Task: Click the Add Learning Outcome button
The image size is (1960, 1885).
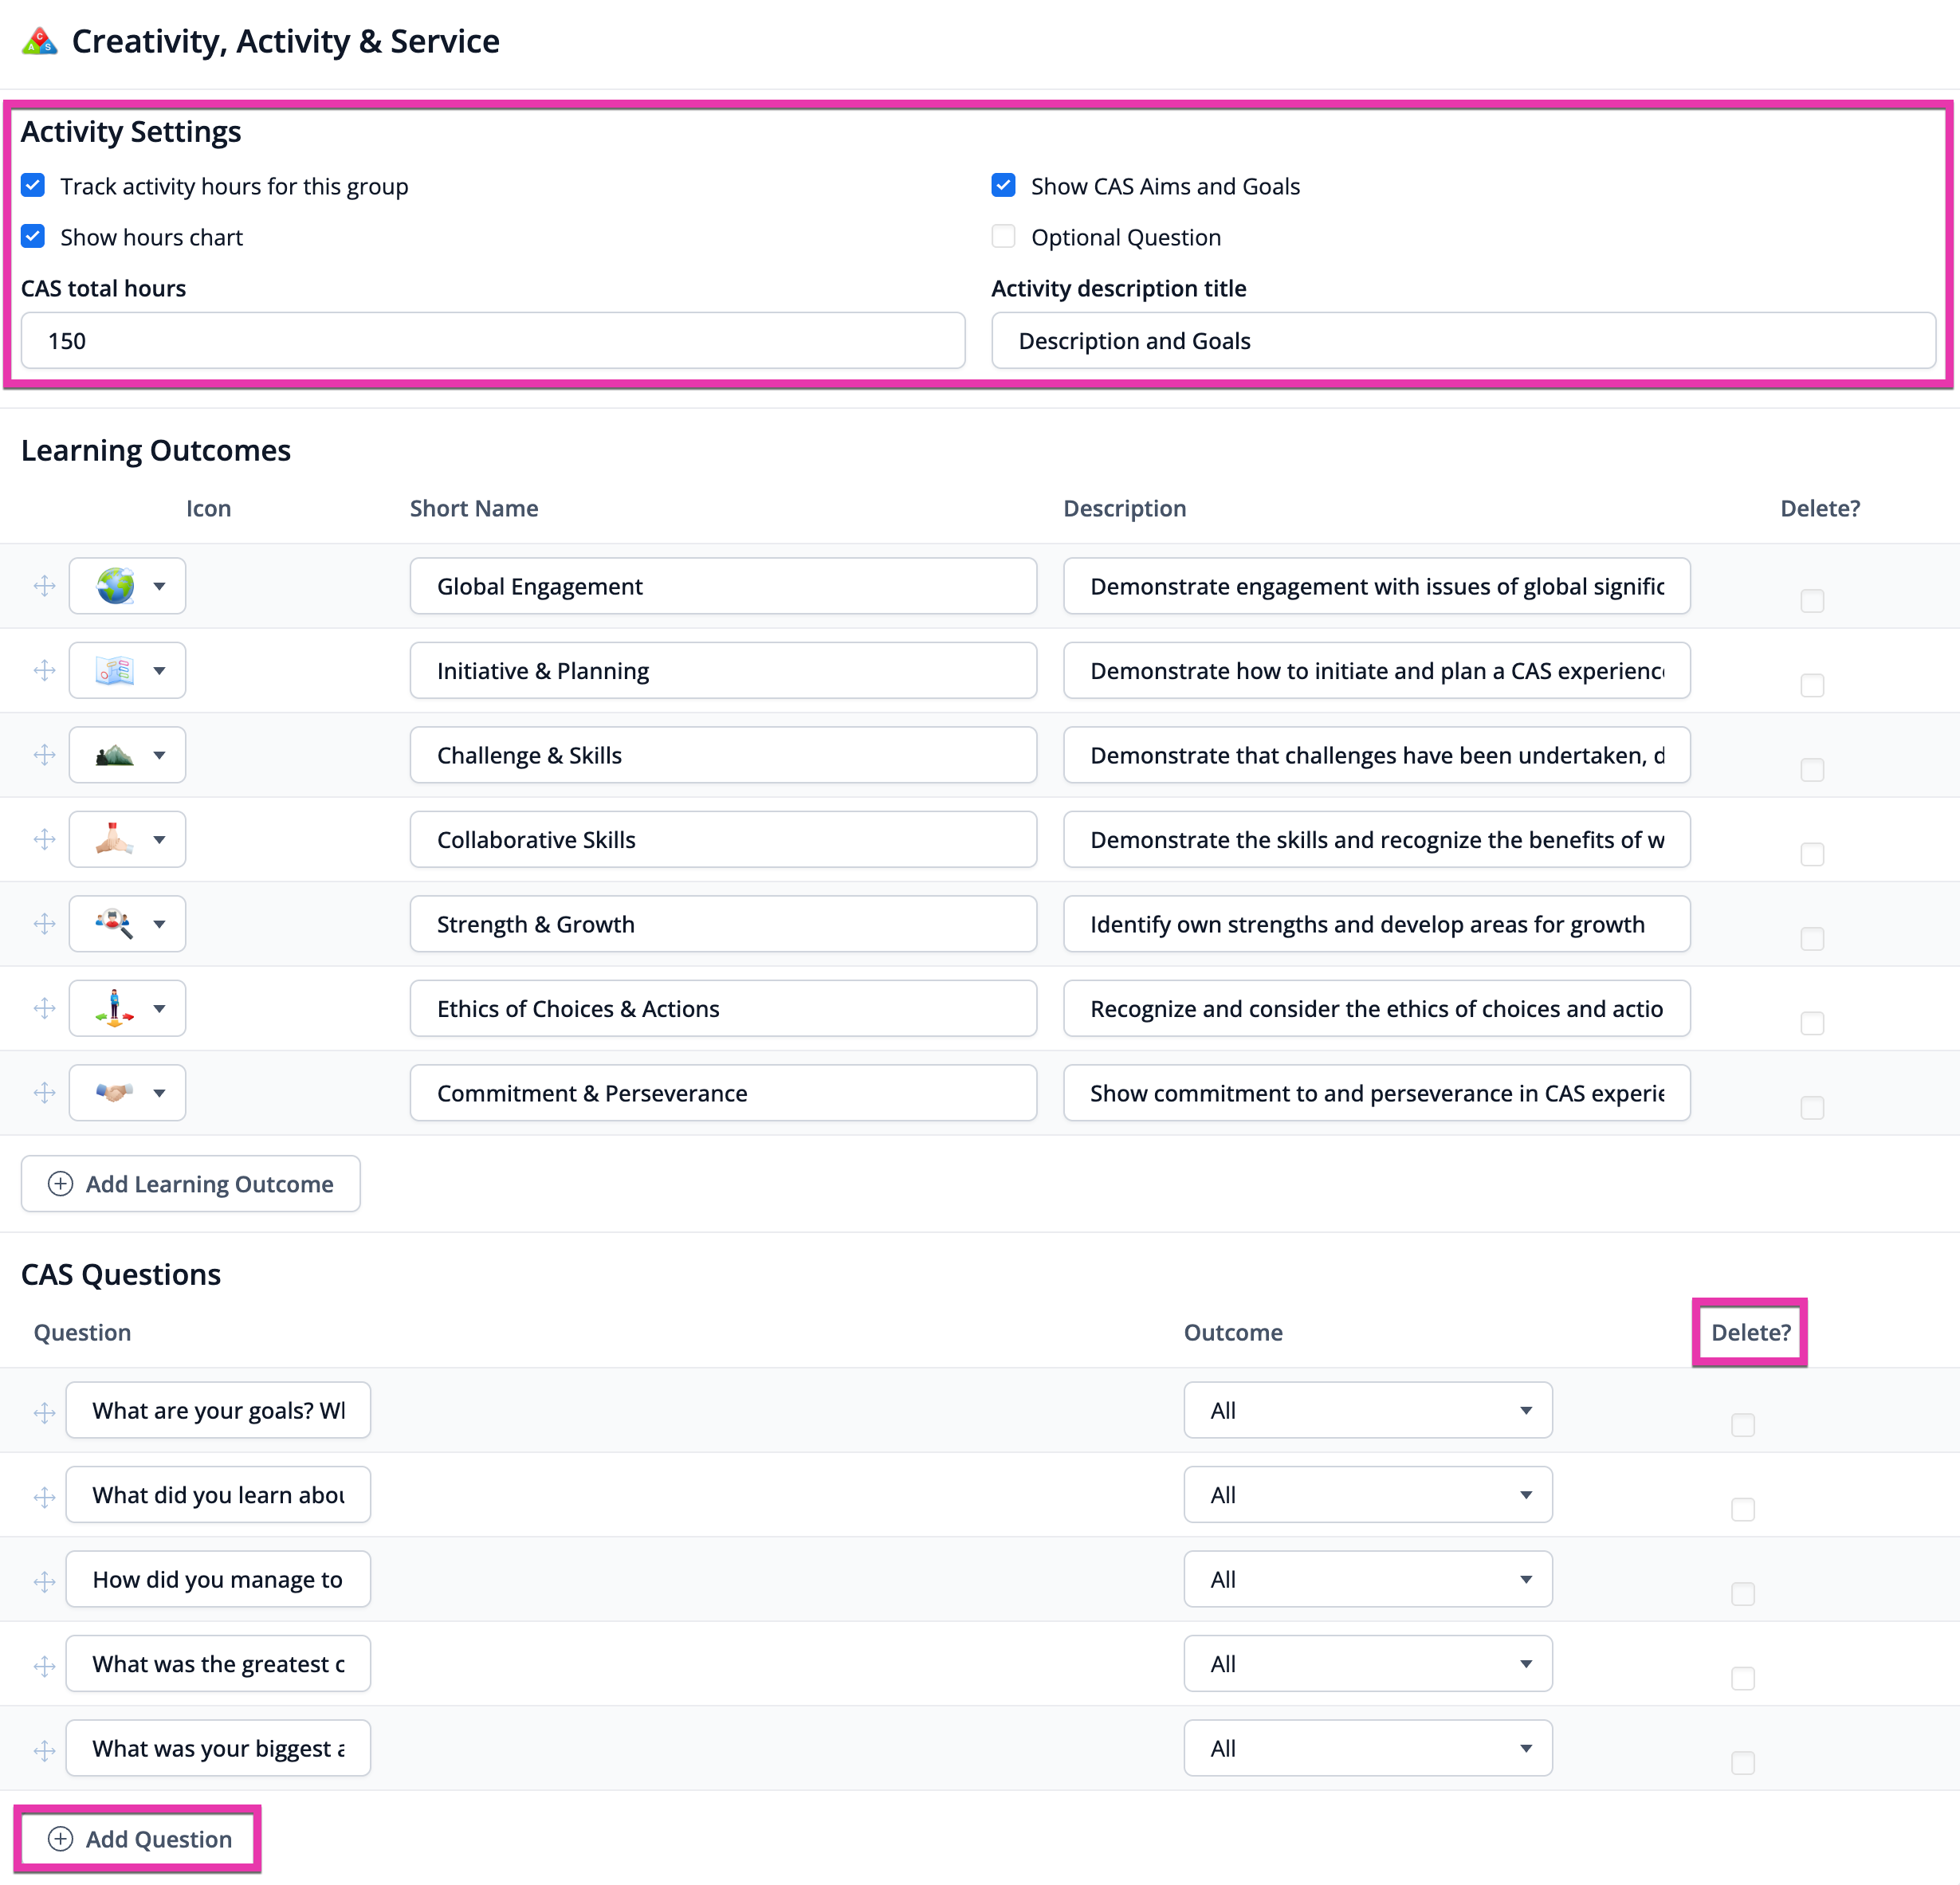Action: [190, 1183]
